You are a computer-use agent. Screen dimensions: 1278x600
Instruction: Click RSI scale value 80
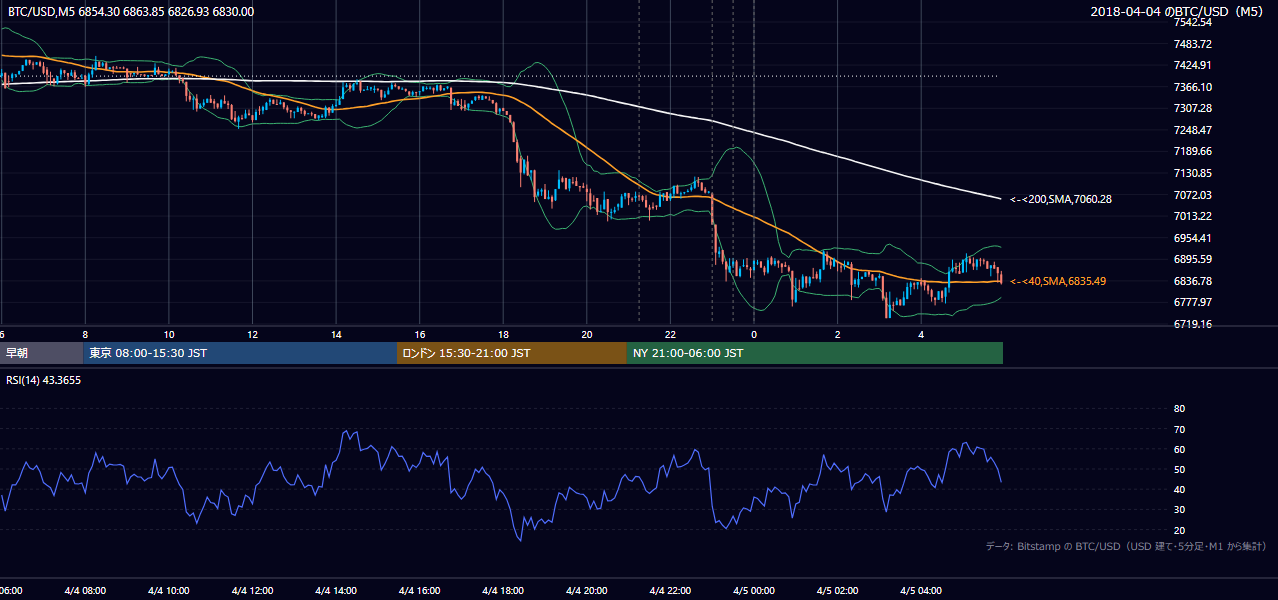tap(1179, 409)
